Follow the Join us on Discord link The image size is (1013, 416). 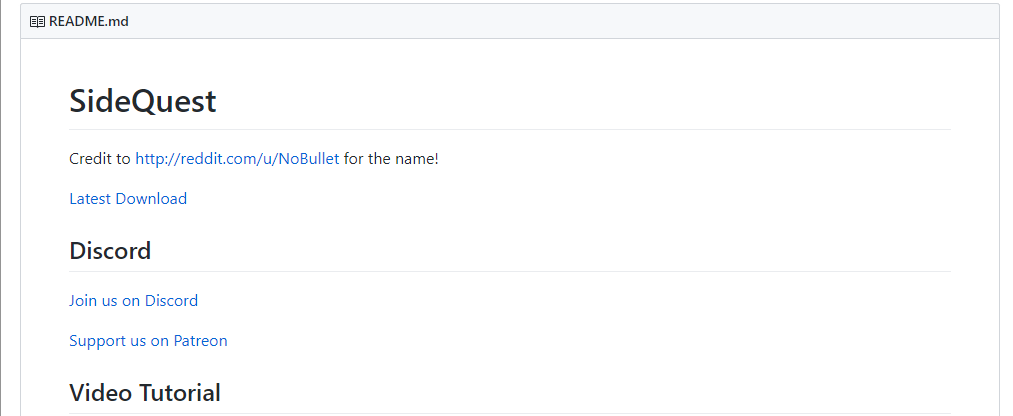point(134,300)
